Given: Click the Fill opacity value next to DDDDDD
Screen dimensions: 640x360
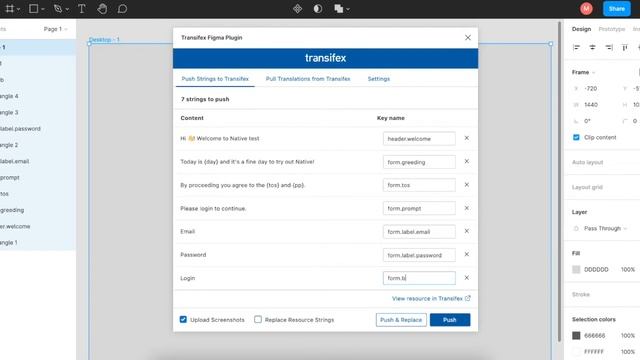Looking at the screenshot, I should pyautogui.click(x=627, y=269).
